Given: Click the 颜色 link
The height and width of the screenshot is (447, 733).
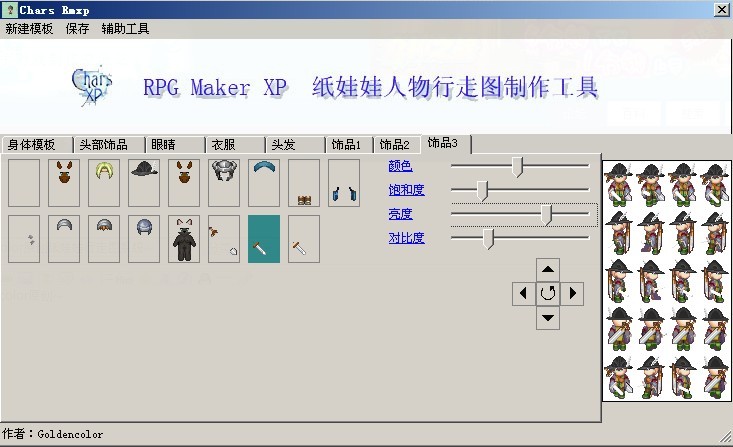Looking at the screenshot, I should pyautogui.click(x=400, y=166).
